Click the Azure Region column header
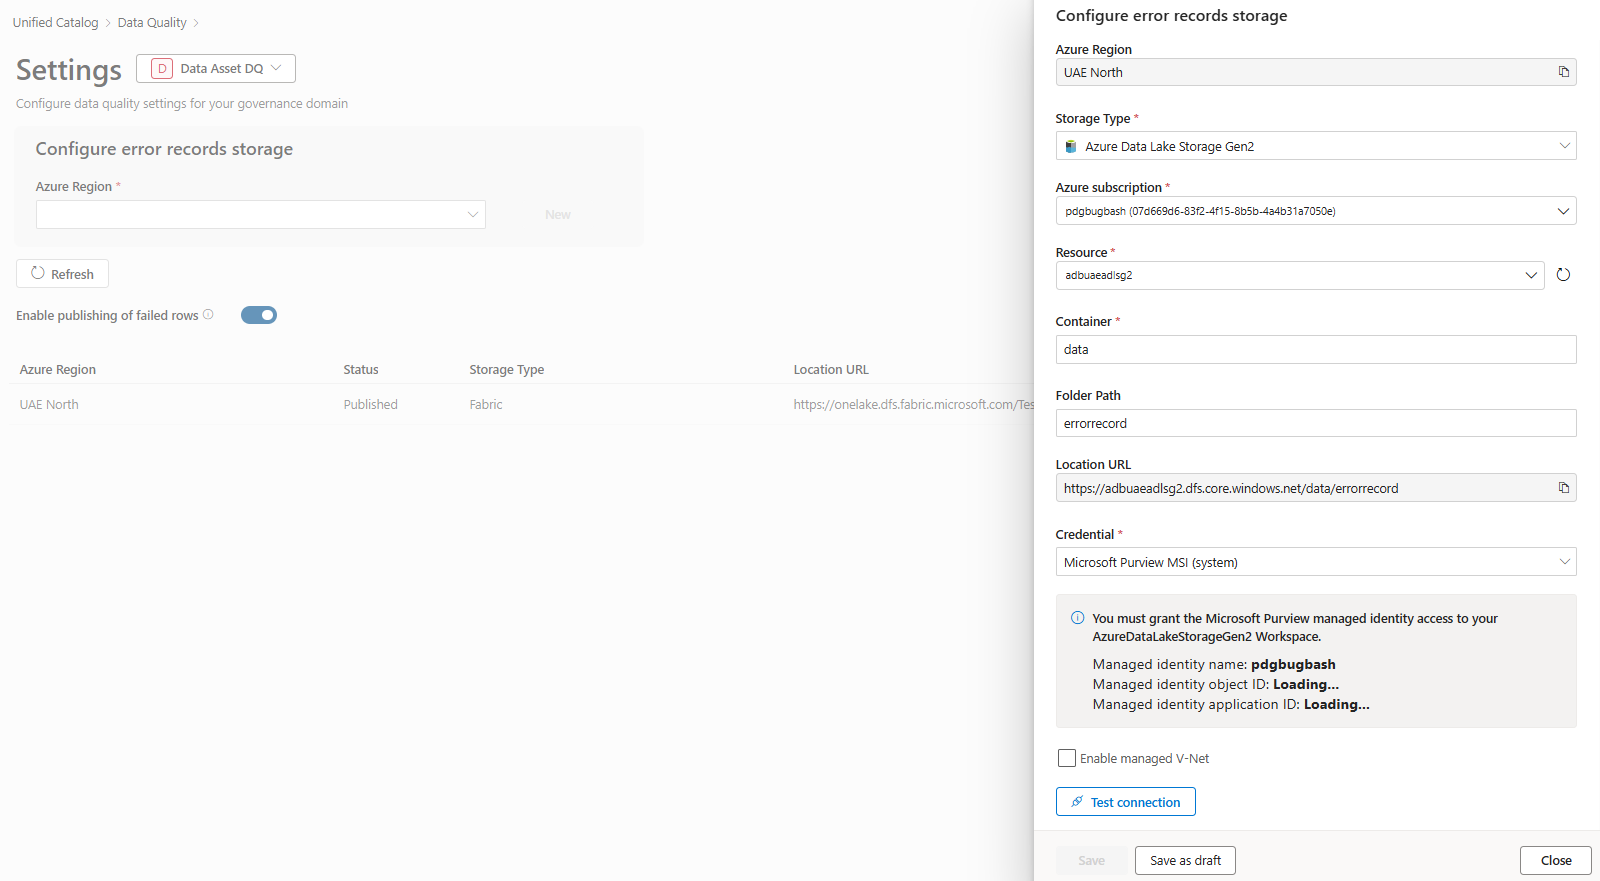Viewport: 1600px width, 881px height. click(x=58, y=369)
